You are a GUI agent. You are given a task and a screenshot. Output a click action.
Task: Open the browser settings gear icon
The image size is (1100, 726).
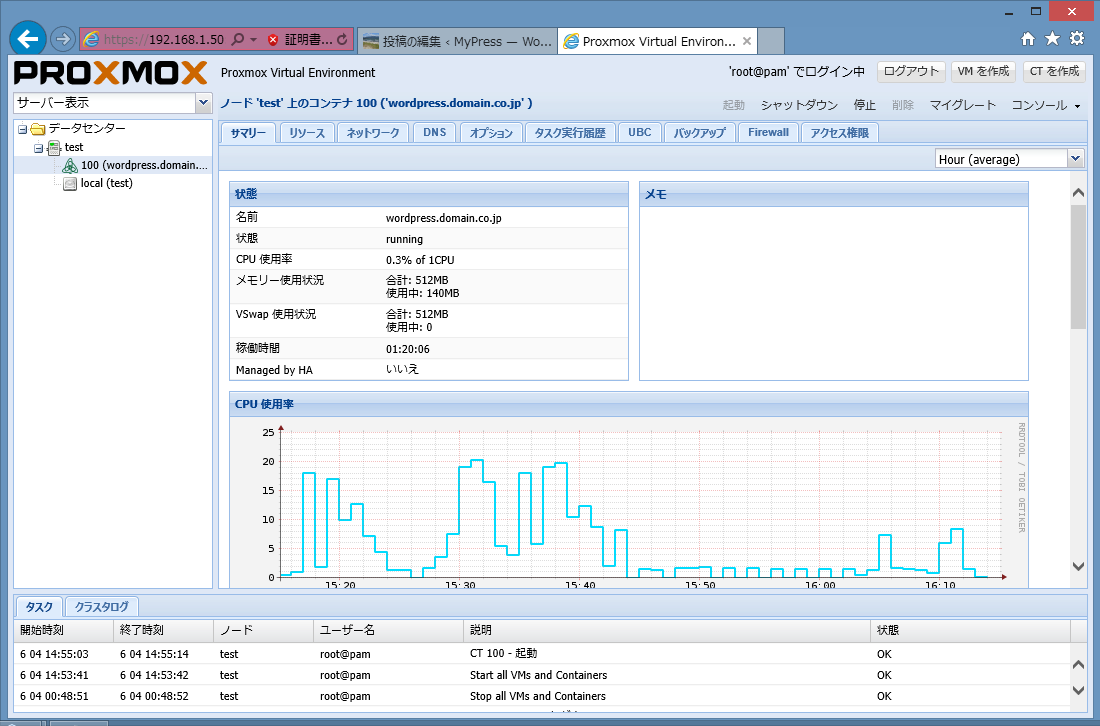click(x=1077, y=39)
